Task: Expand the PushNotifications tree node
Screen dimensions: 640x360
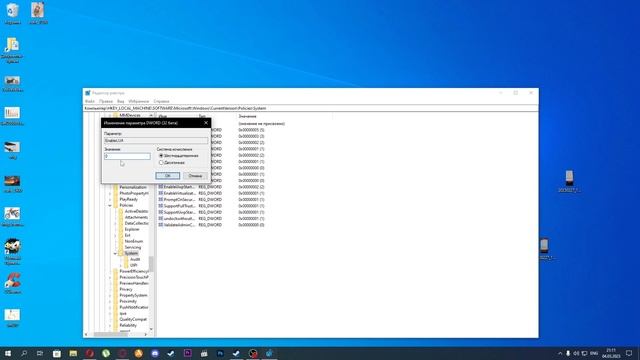Action: [110, 307]
